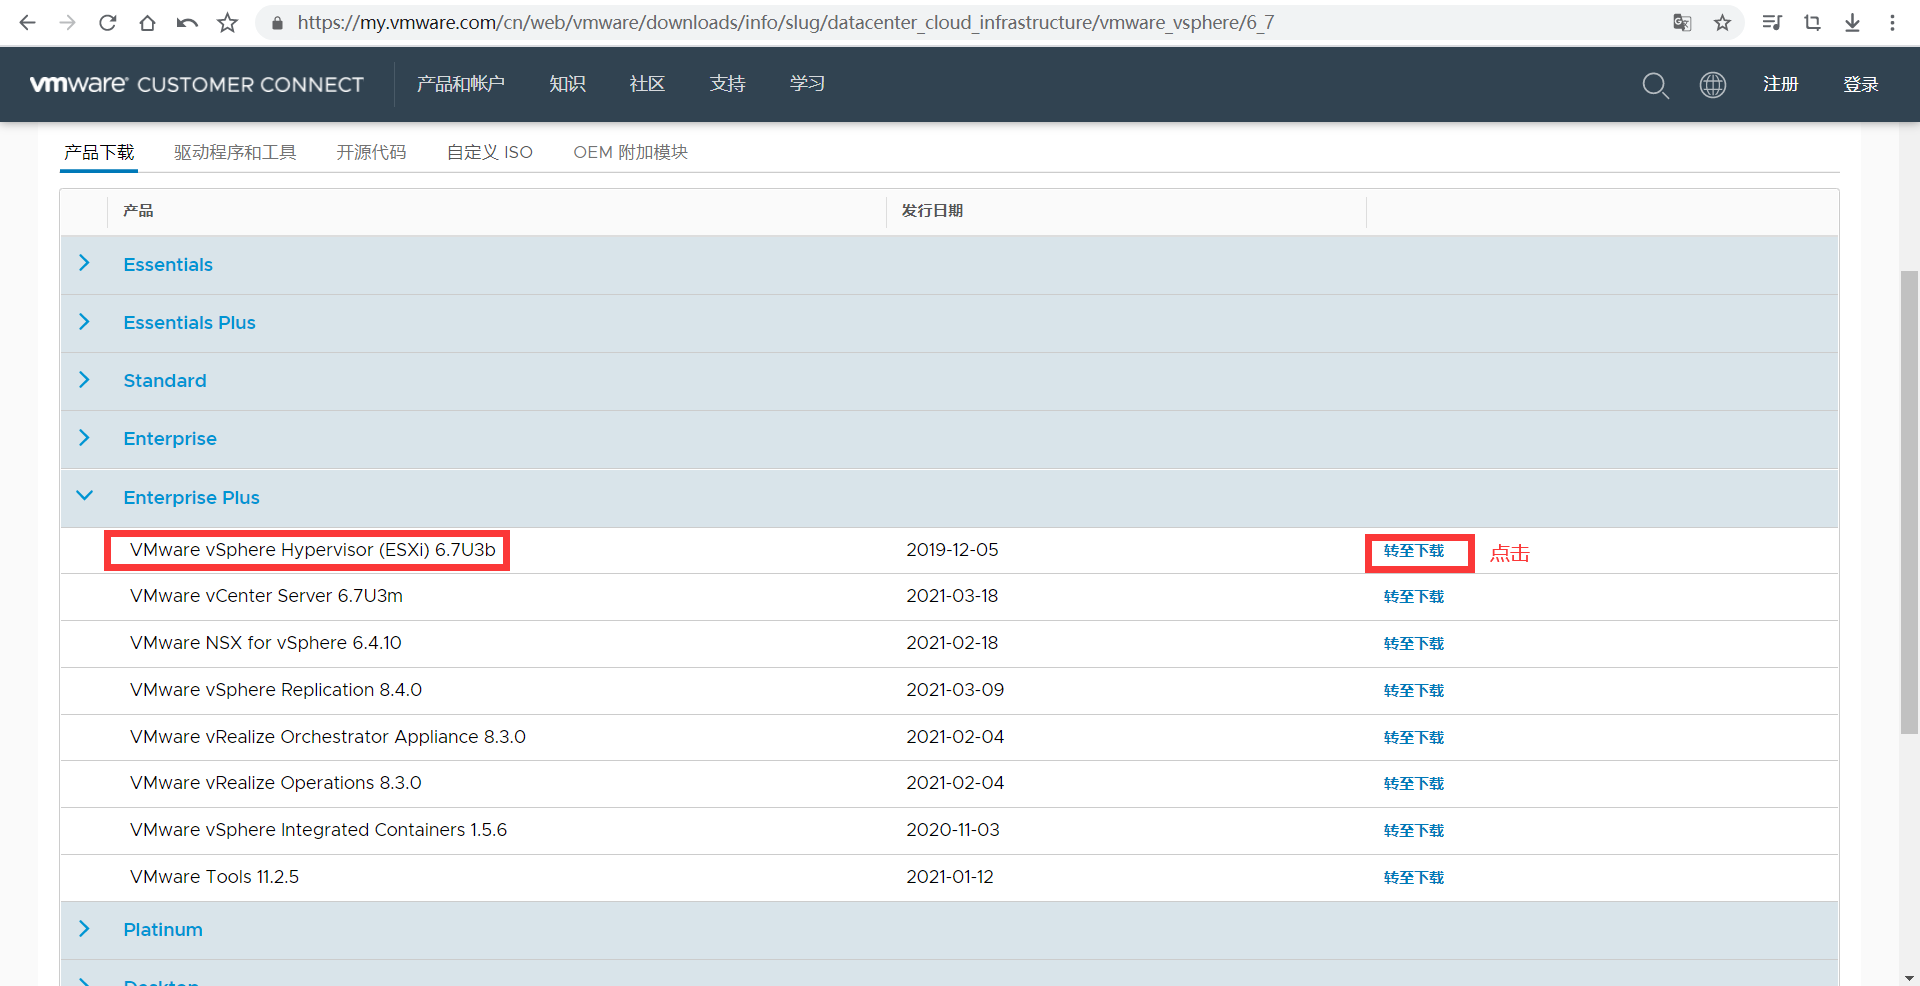
Task: Reload the page with the refresh icon
Action: (107, 22)
